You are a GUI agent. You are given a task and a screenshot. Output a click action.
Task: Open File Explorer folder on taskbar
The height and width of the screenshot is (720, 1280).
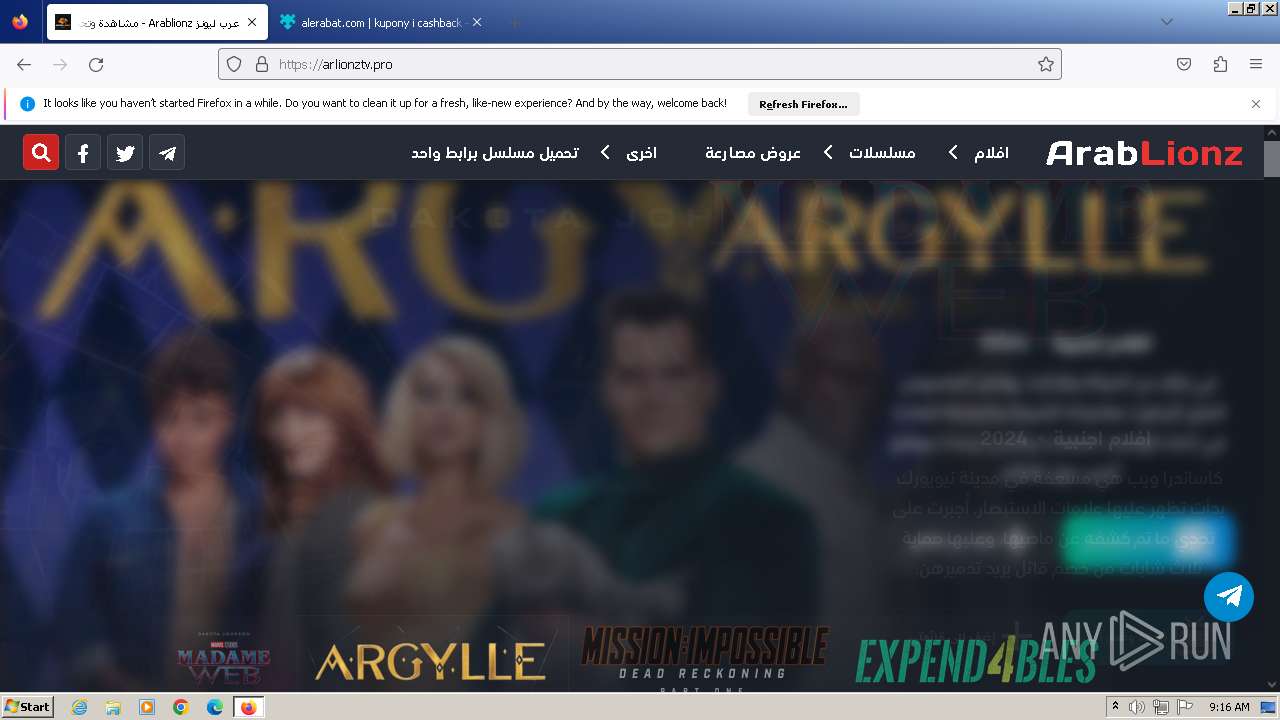(x=113, y=707)
